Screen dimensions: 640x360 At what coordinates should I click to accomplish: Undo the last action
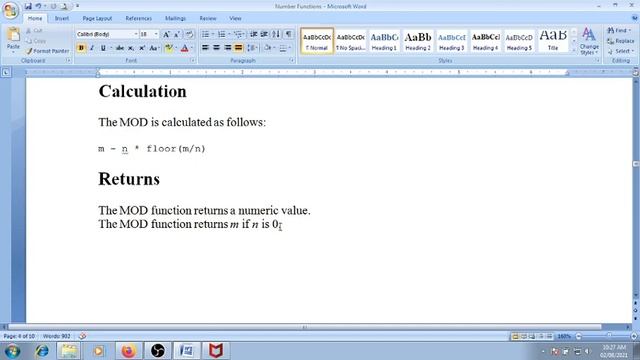pos(38,6)
